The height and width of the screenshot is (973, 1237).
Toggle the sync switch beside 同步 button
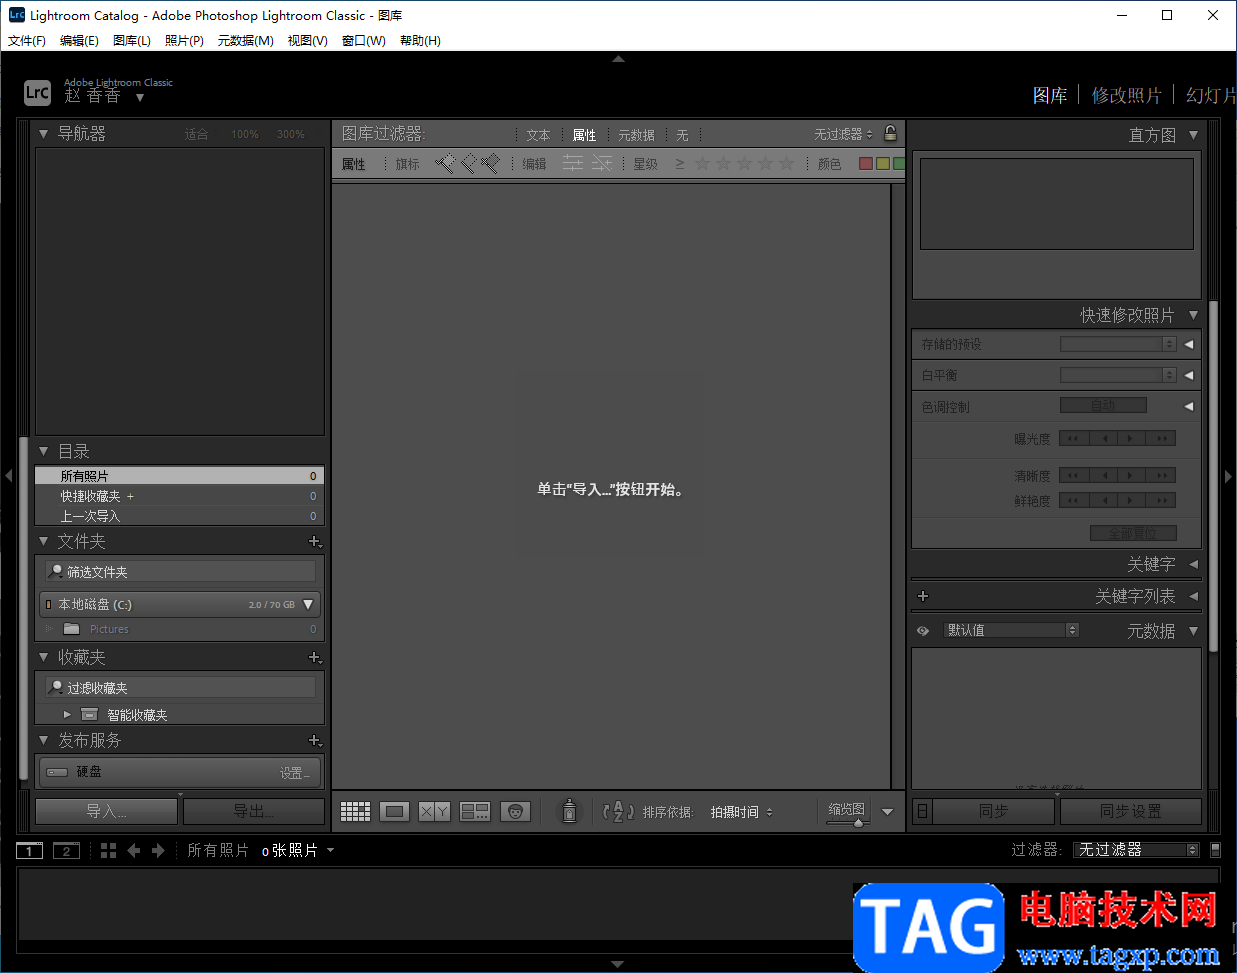[x=923, y=811]
